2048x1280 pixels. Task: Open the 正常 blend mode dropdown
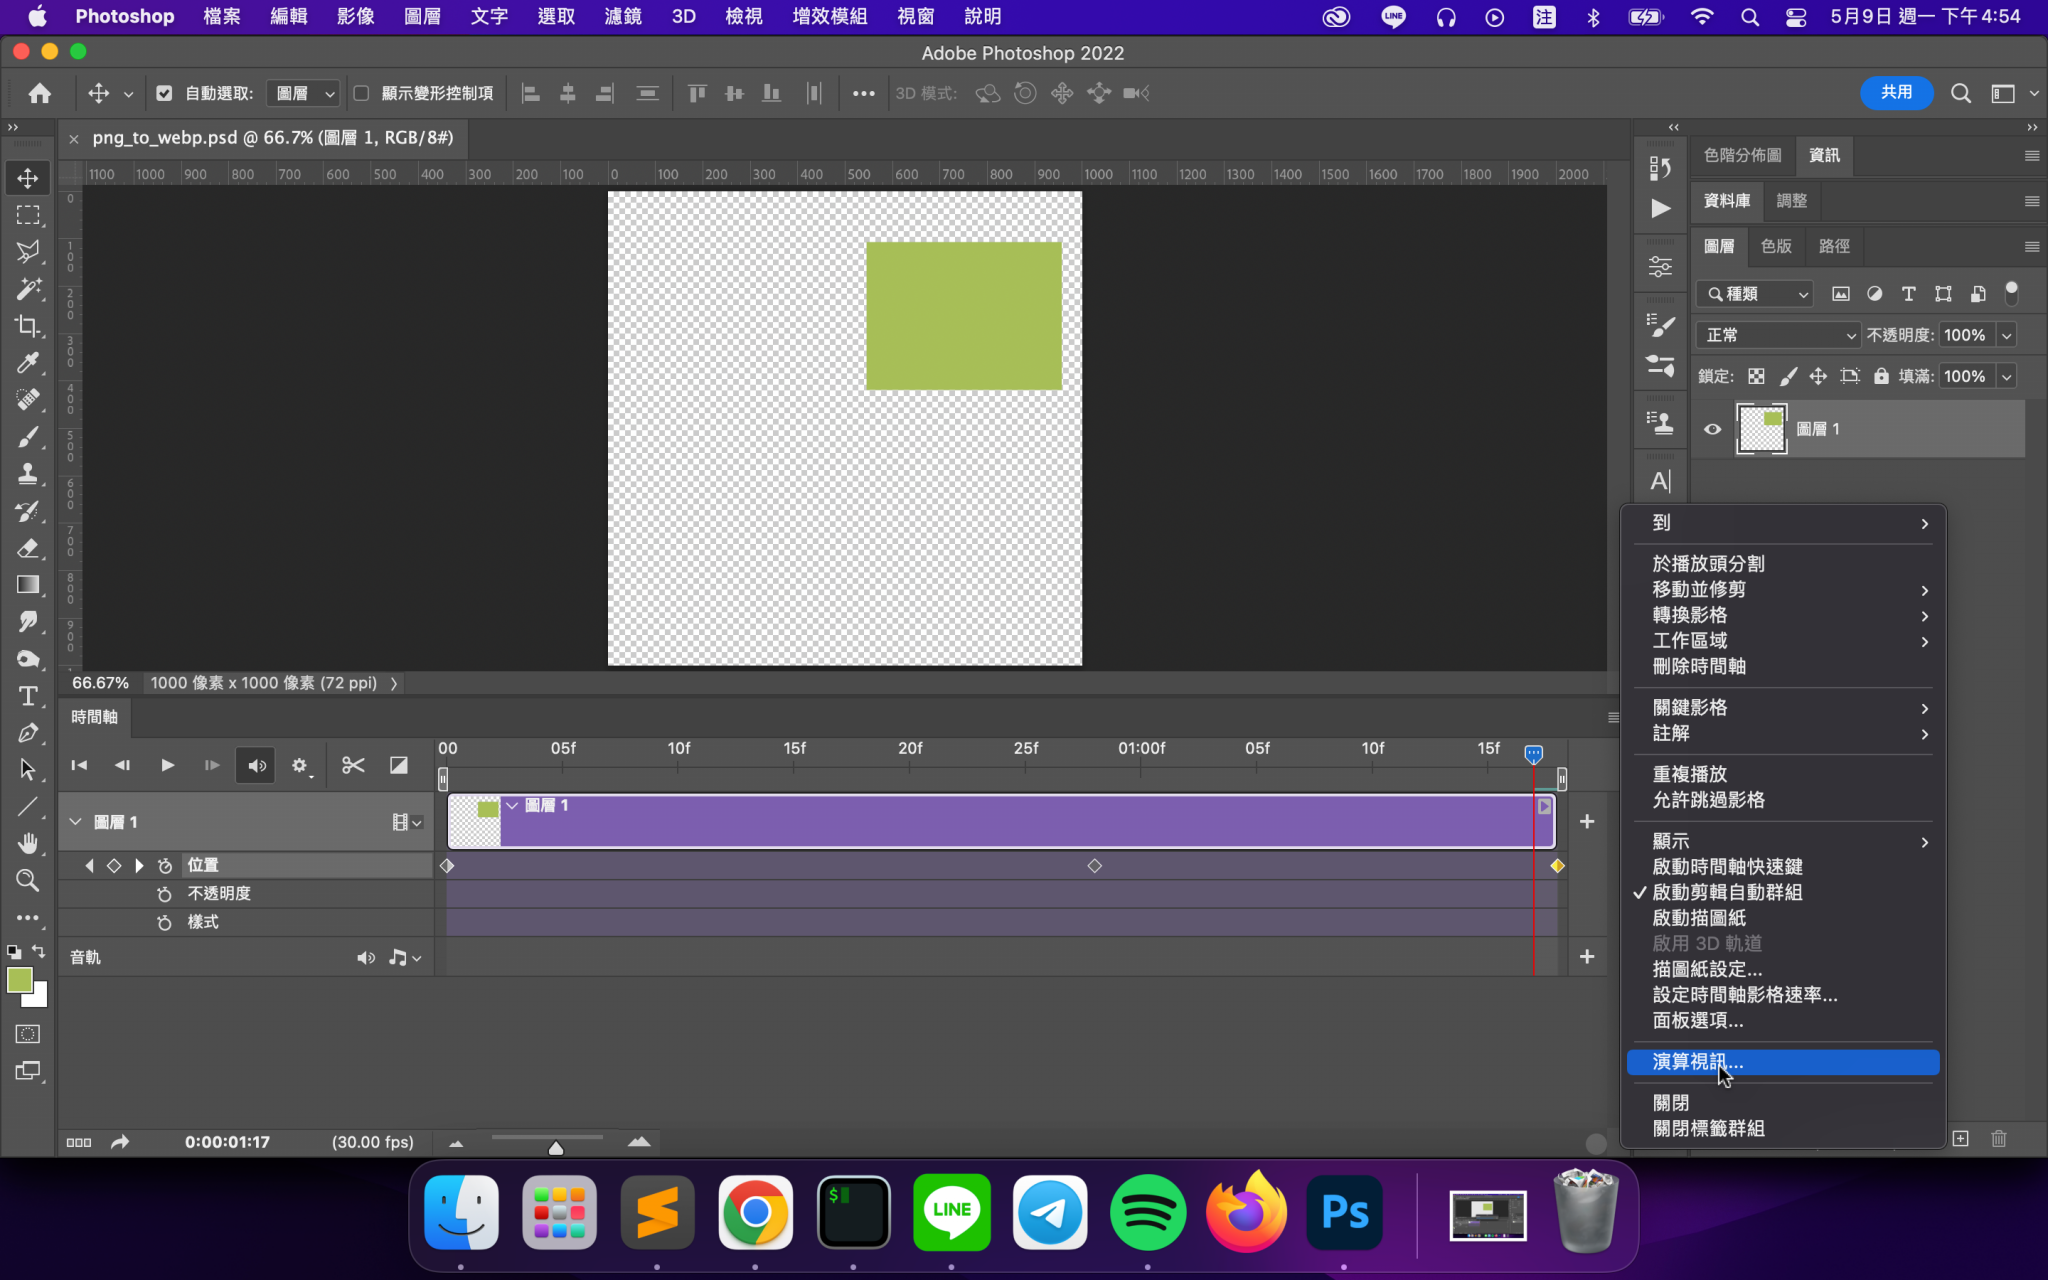point(1778,335)
